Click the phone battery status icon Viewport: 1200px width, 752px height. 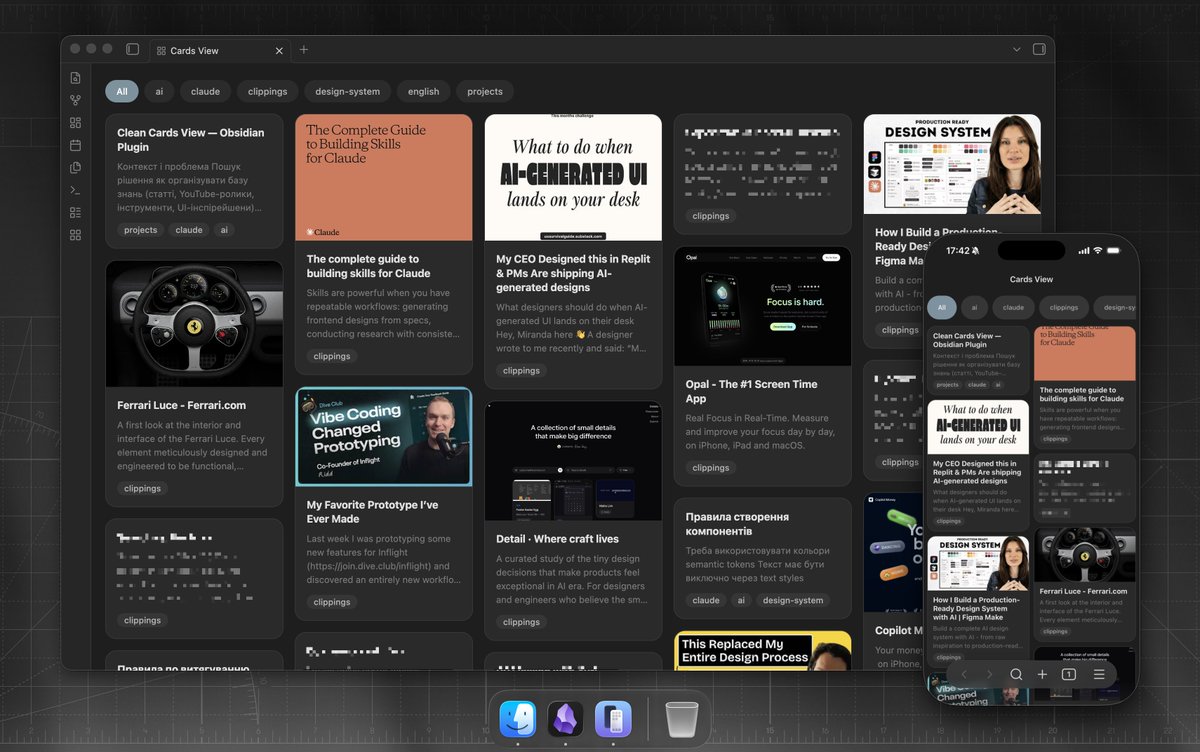1116,250
